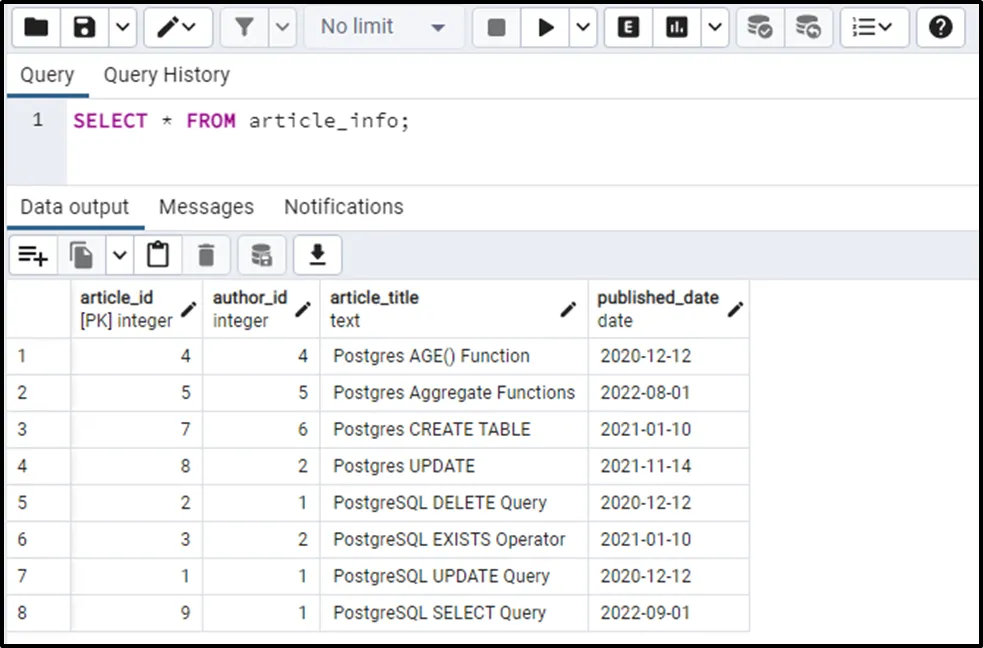Open the query tool Help icon
983x648 pixels.
click(x=940, y=27)
